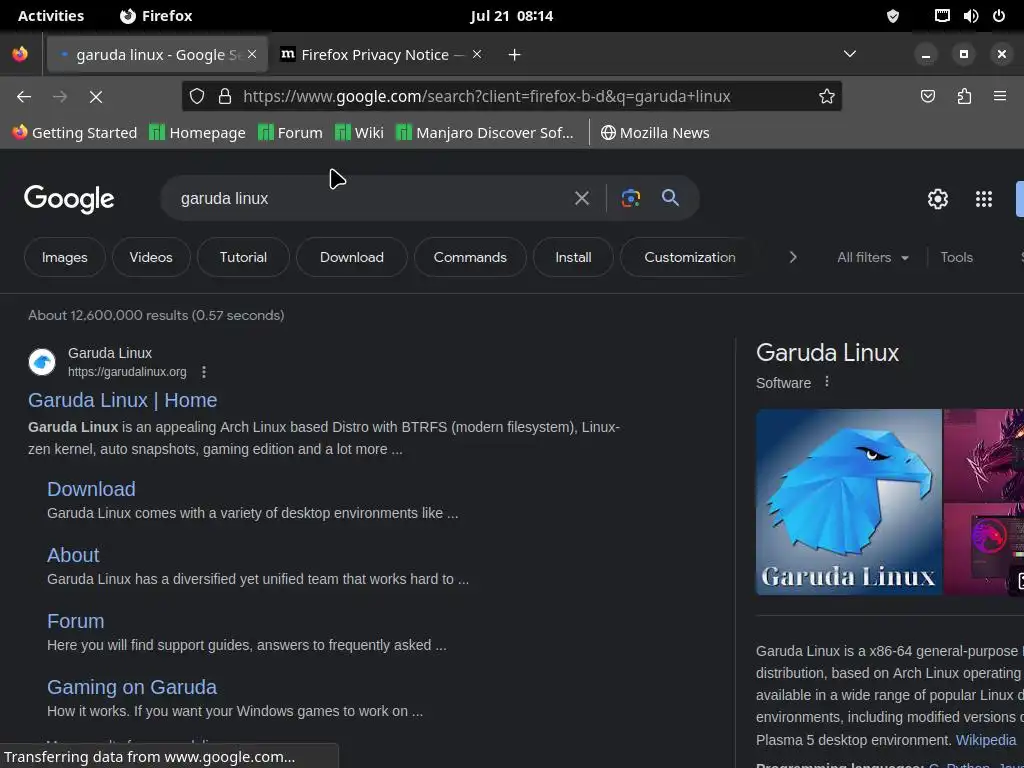The image size is (1024, 768).
Task: Open Manjaro Discover Software bookmark
Action: tap(485, 133)
